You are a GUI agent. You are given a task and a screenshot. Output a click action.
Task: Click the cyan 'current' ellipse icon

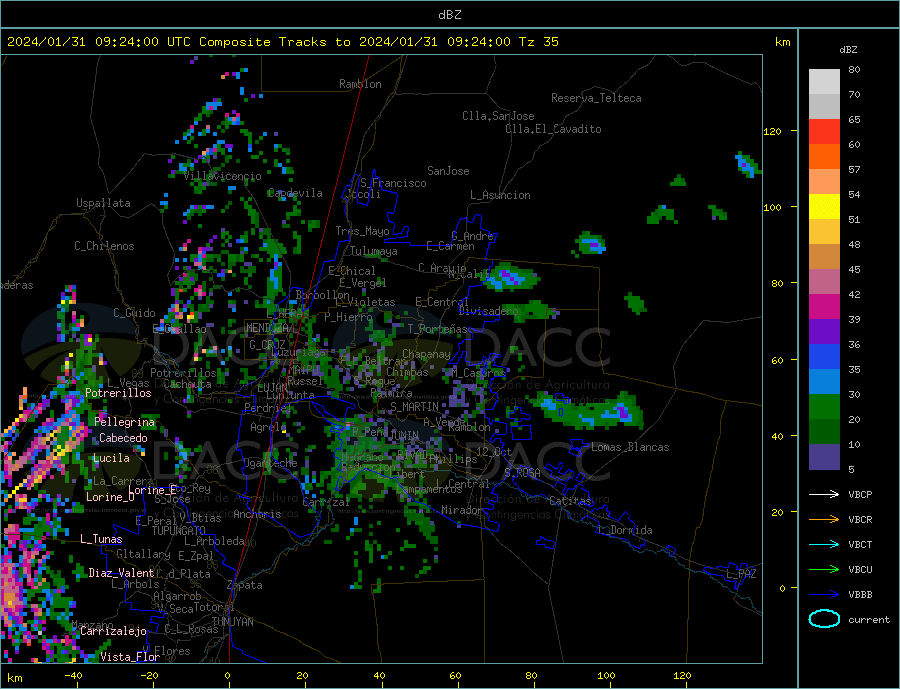coord(824,619)
